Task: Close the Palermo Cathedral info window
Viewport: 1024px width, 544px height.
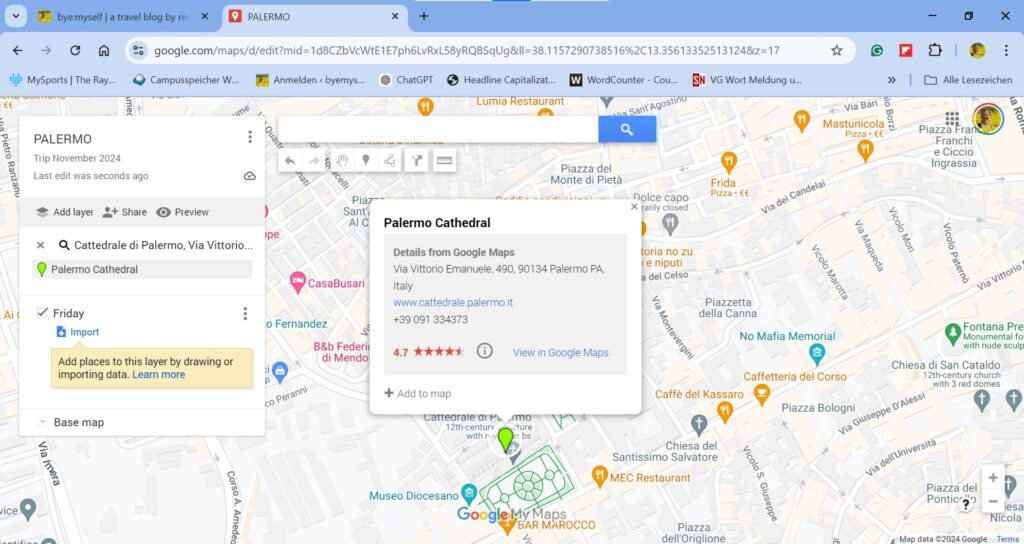Action: 634,206
